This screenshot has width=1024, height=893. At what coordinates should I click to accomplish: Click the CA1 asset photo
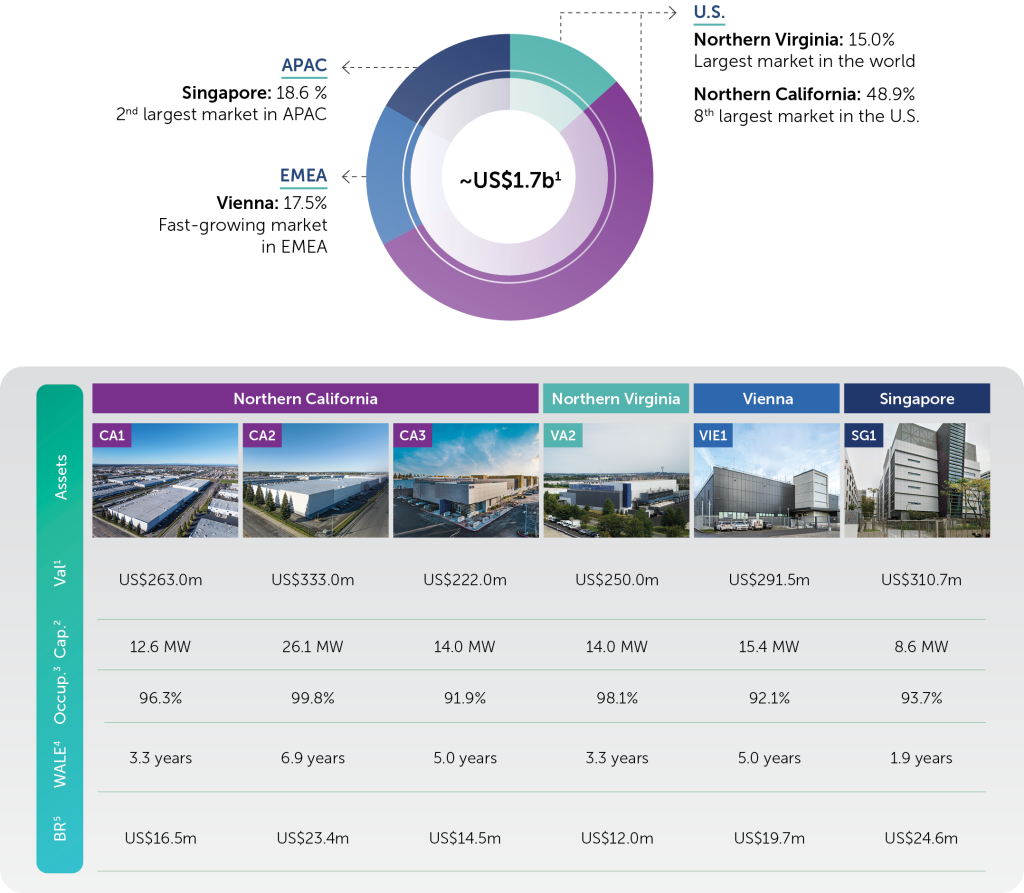[x=165, y=480]
